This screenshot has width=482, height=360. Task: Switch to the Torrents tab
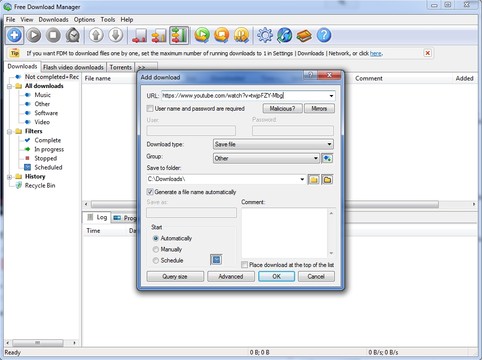pyautogui.click(x=121, y=67)
